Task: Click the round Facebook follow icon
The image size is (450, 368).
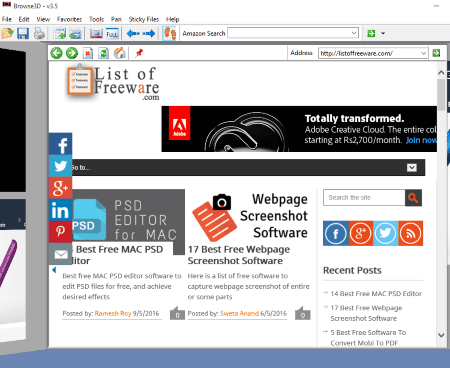Action: click(336, 233)
